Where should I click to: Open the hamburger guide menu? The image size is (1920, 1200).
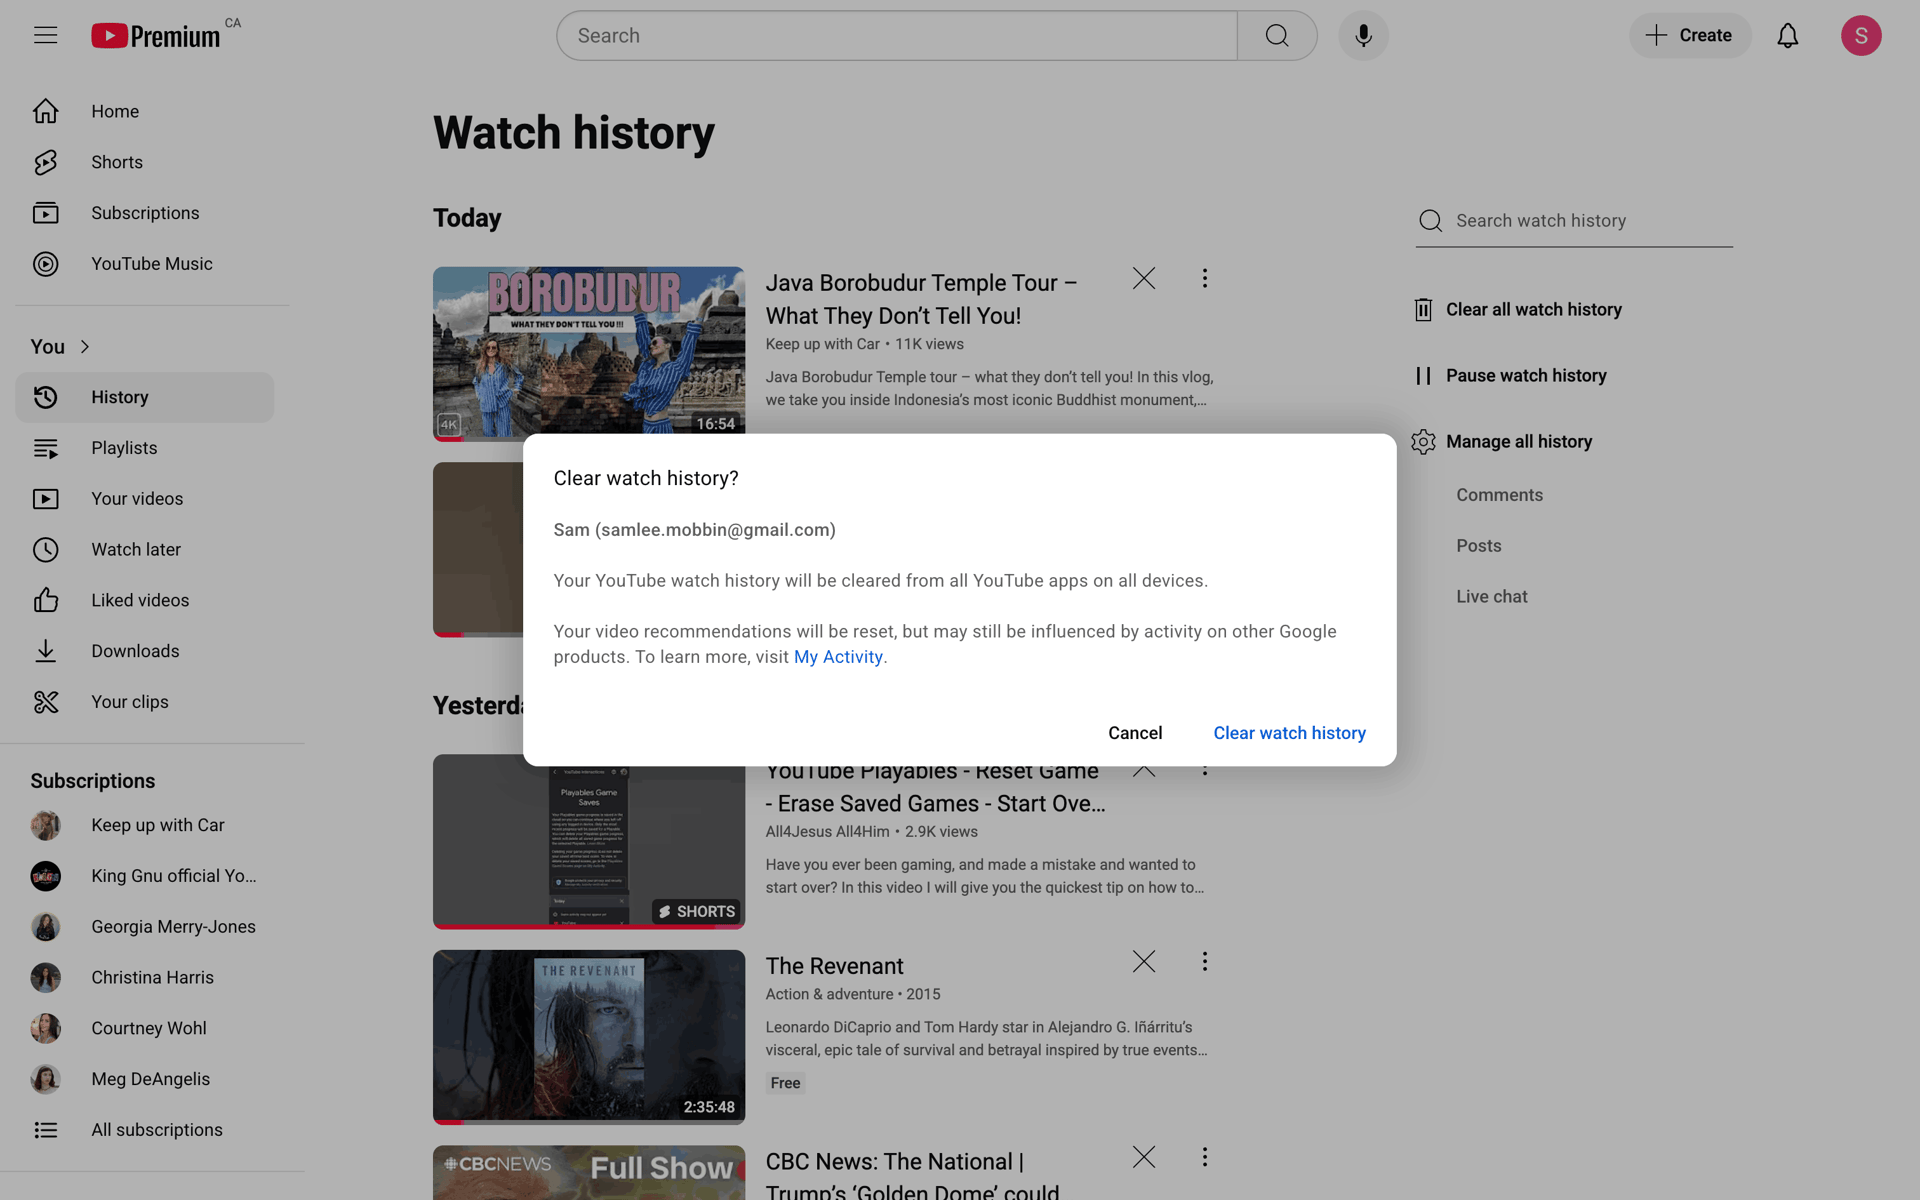[45, 36]
